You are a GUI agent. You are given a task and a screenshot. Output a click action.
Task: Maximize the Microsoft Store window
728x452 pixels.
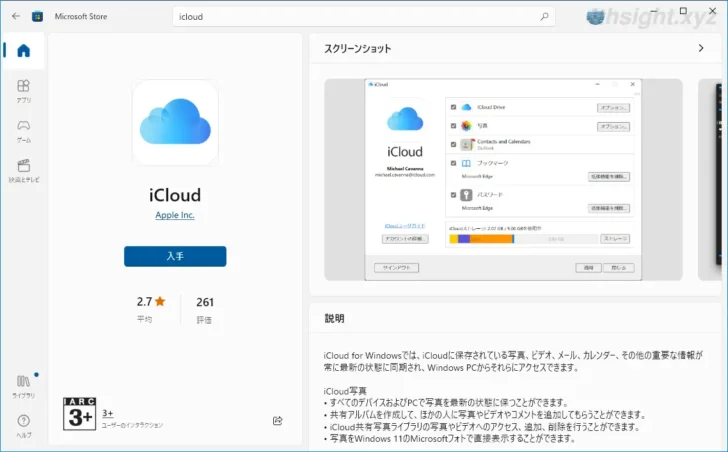(x=683, y=11)
